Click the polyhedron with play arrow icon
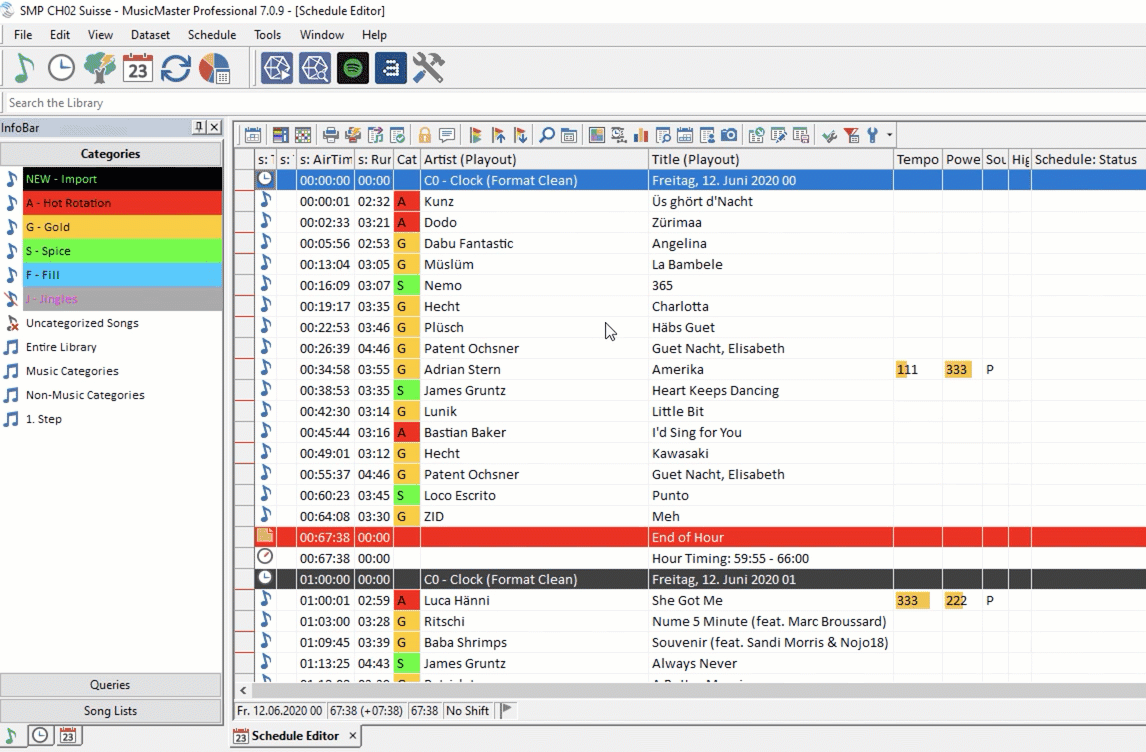1146x752 pixels. 277,69
